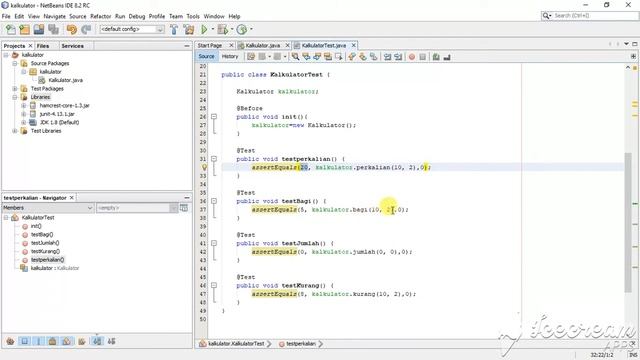
Task: Open the Navigate menu
Action: [x=54, y=16]
